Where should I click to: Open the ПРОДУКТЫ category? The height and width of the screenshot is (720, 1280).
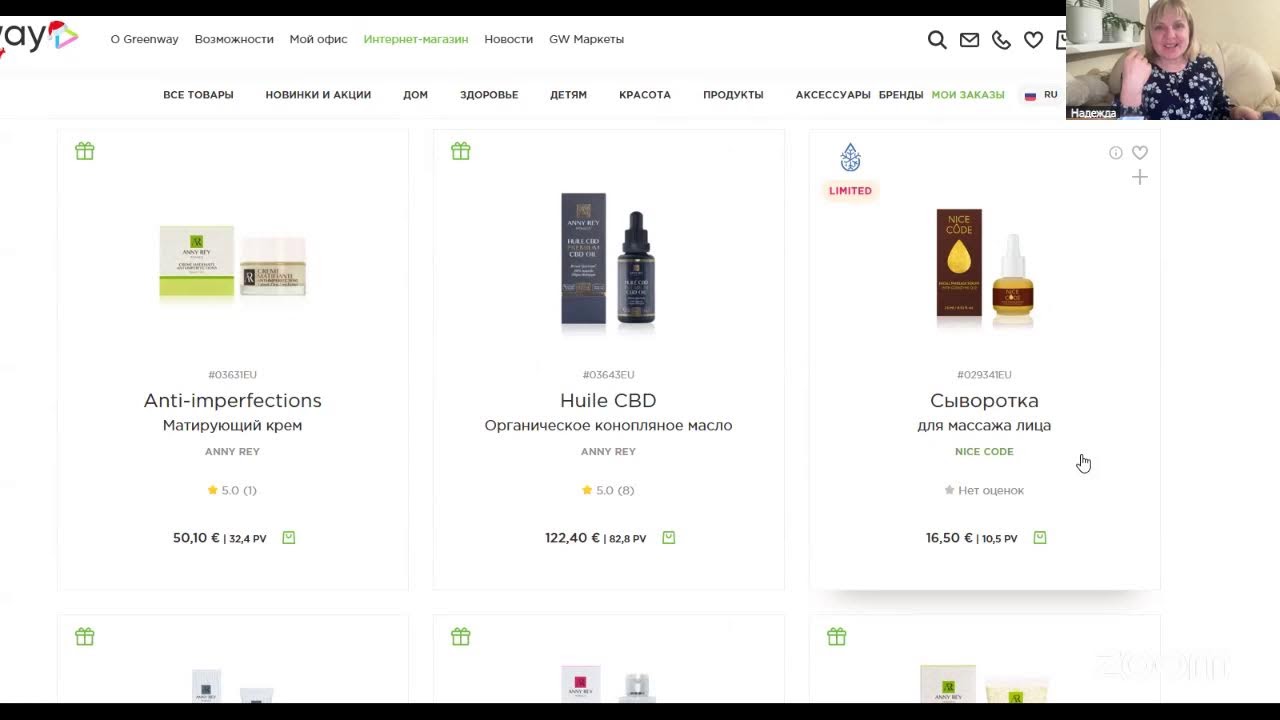[733, 95]
